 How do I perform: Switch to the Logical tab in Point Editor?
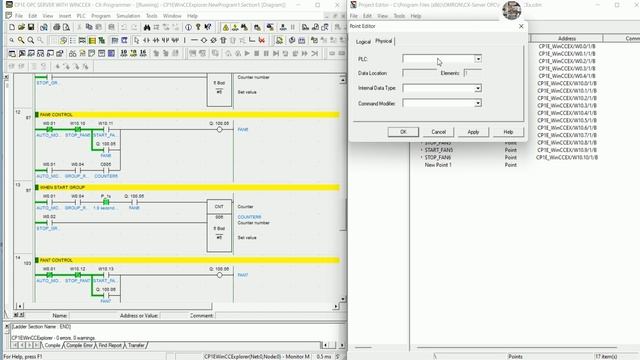pyautogui.click(x=363, y=42)
